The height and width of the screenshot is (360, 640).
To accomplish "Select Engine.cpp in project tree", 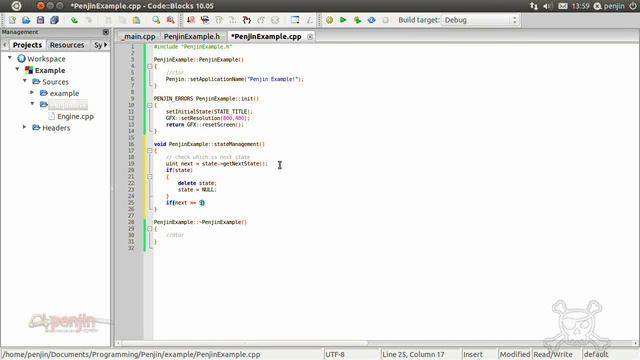I will [x=76, y=116].
